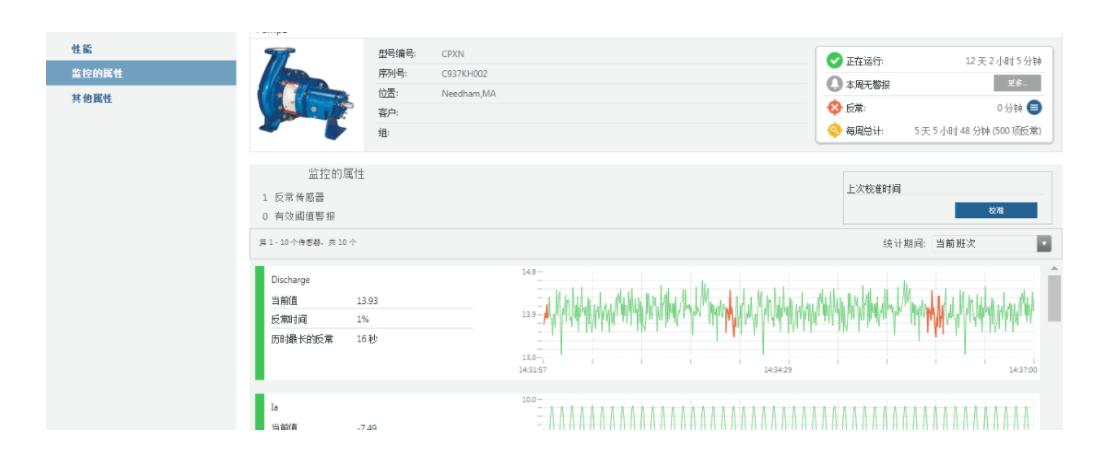The height and width of the screenshot is (450, 1119).
Task: Click the Discharge sensor name
Action: [x=290, y=280]
